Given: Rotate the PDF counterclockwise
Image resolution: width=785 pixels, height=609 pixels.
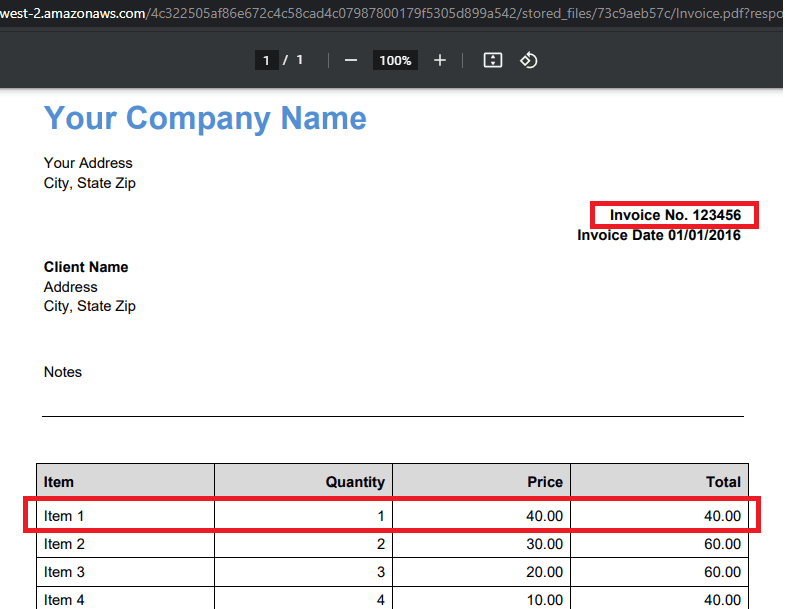Looking at the screenshot, I should click(x=529, y=61).
